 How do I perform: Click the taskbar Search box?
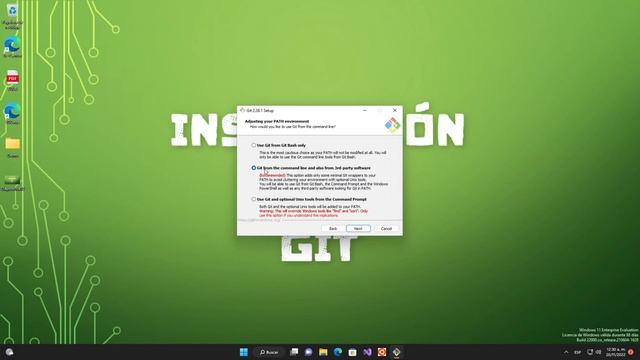[269, 352]
